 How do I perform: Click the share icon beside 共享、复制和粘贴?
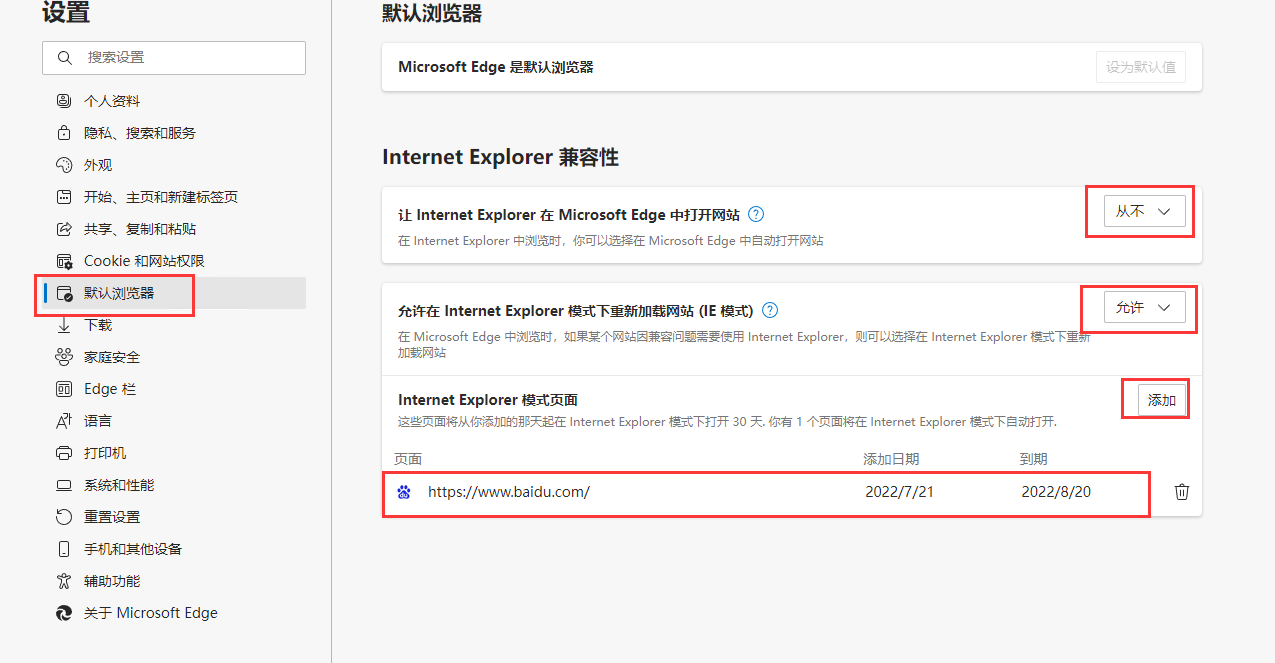[x=64, y=229]
